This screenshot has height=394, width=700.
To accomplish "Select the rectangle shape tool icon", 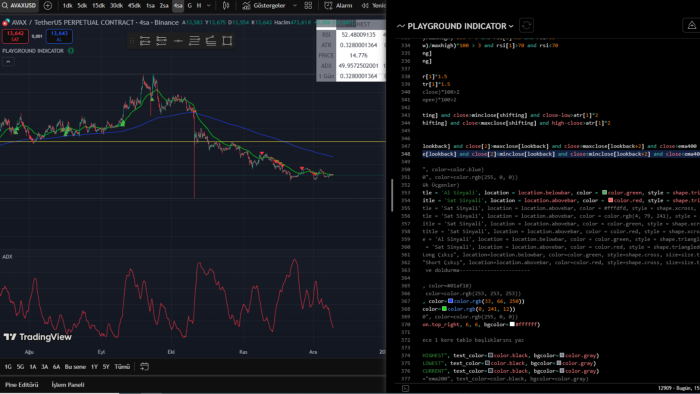I will tap(227, 41).
